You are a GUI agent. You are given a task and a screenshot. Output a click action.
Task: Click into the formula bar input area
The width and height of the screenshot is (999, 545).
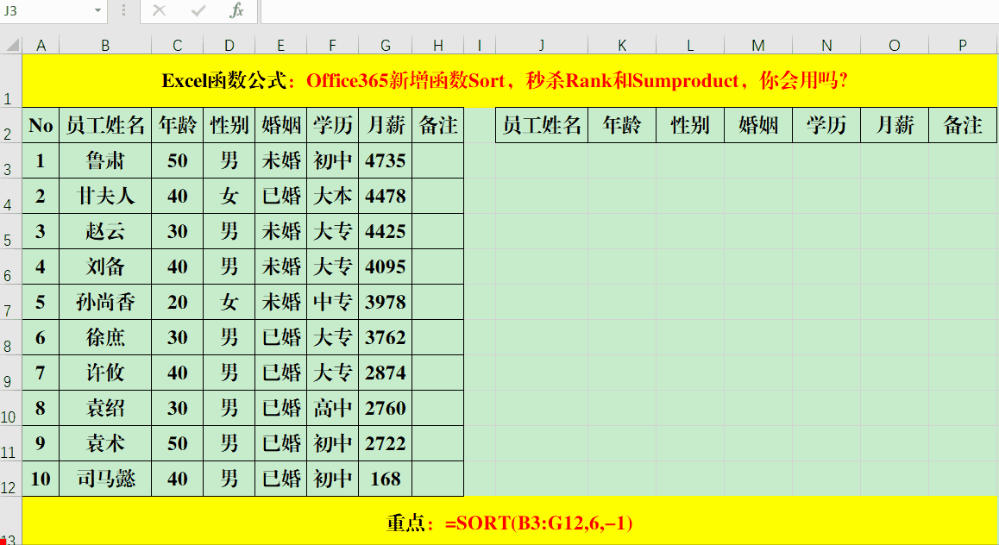tap(629, 10)
